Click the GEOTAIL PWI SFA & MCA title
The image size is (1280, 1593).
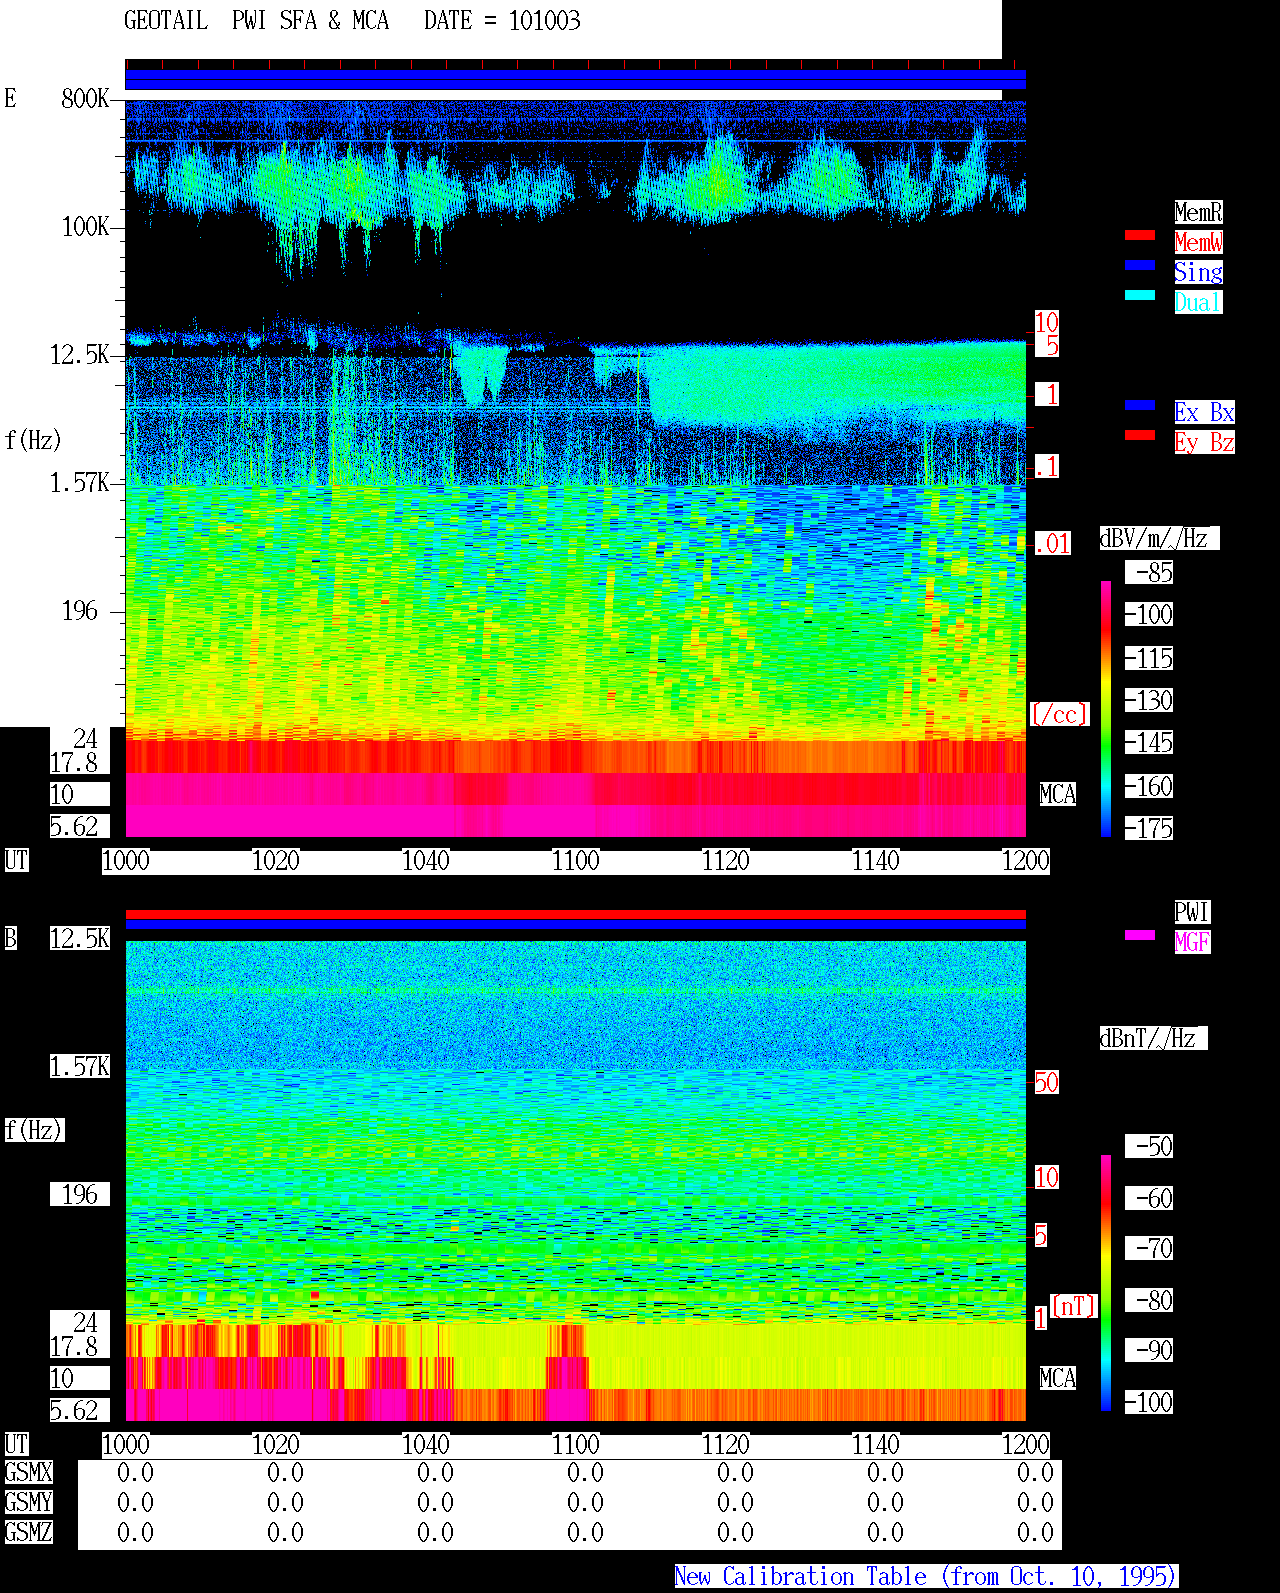coord(256,21)
